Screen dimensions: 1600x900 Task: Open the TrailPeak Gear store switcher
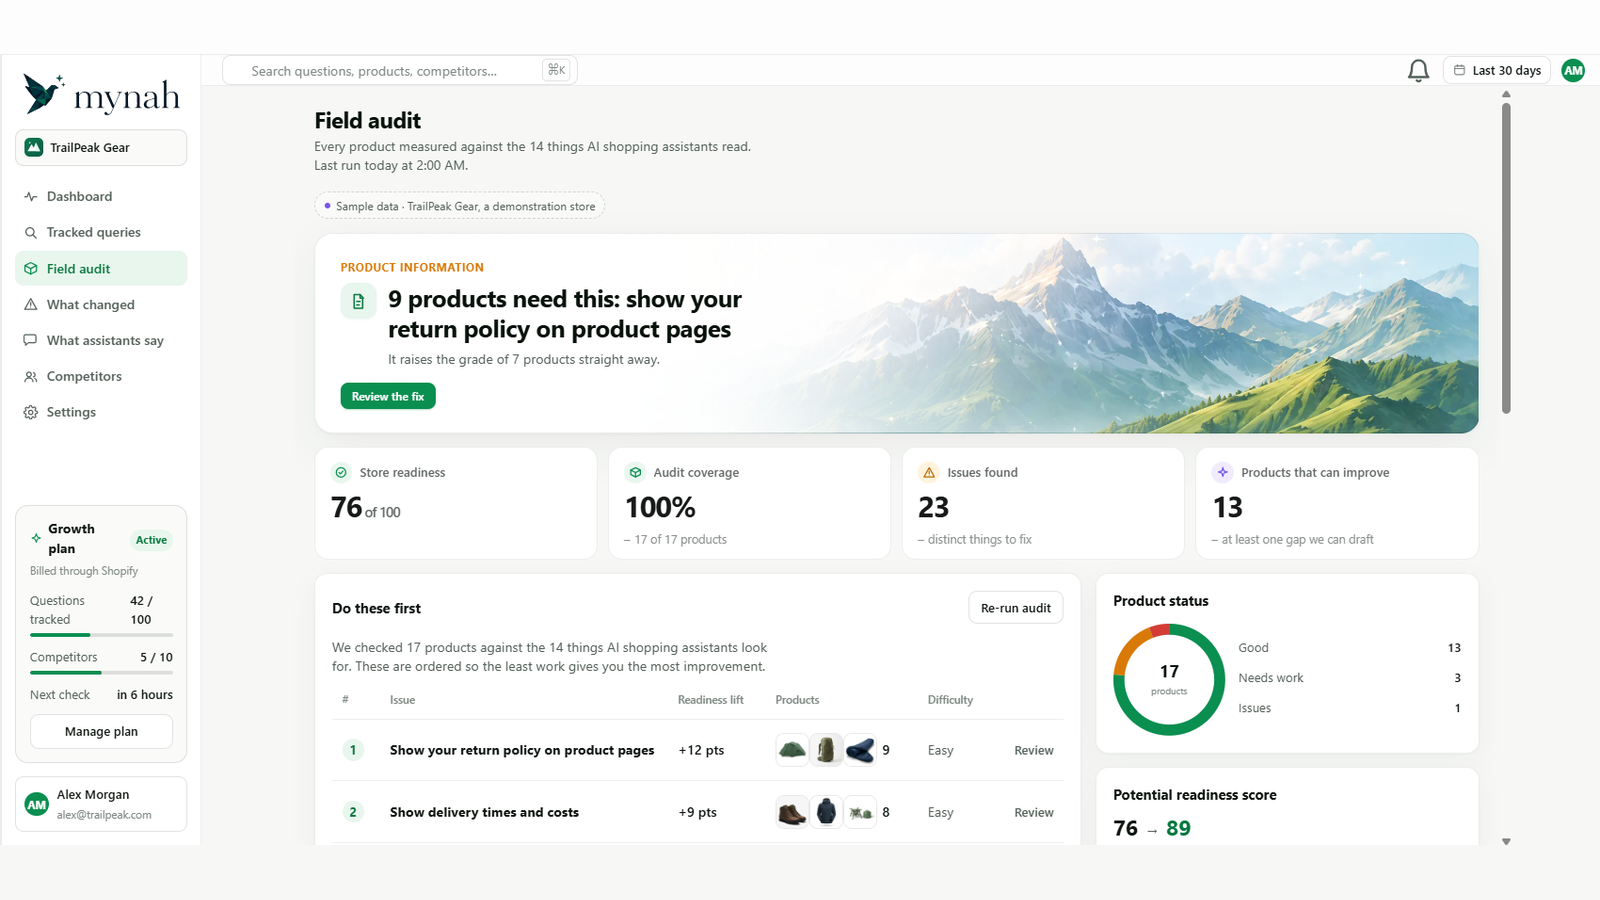[x=101, y=147]
